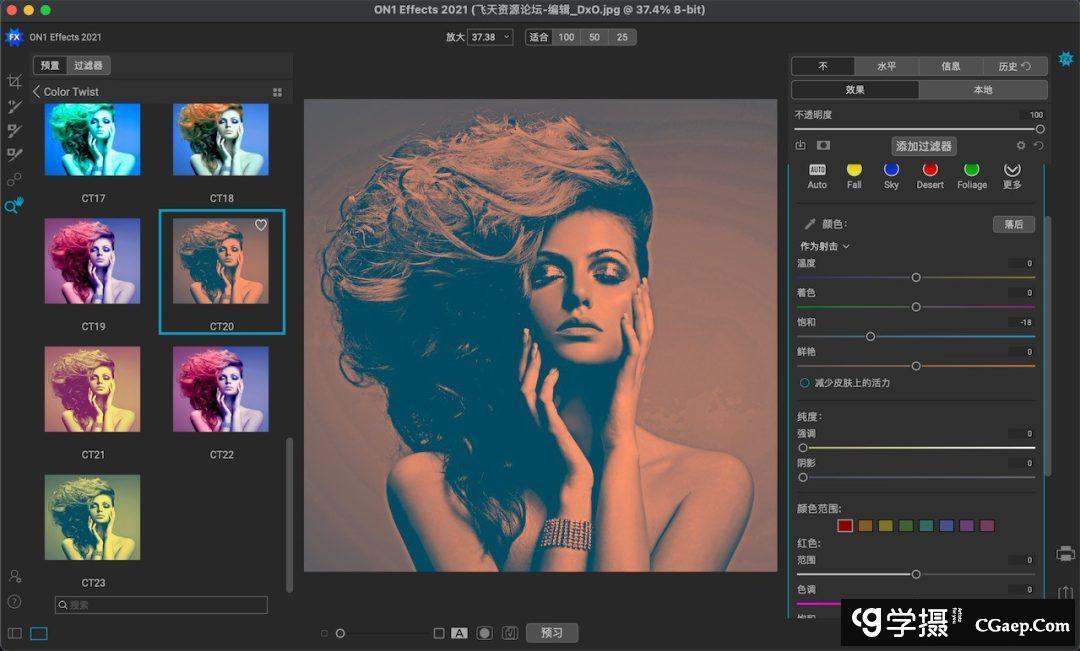
Task: Click the printer icon on right edge
Action: pyautogui.click(x=1066, y=553)
